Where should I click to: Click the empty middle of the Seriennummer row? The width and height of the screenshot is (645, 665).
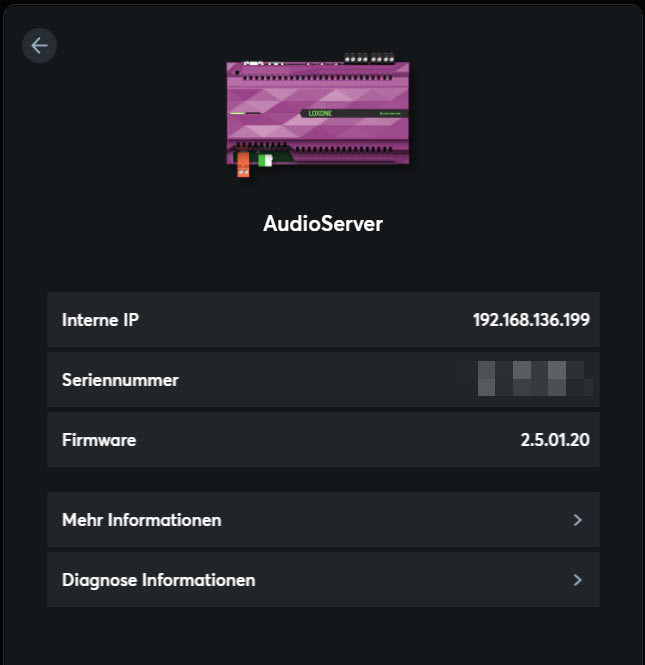click(320, 380)
